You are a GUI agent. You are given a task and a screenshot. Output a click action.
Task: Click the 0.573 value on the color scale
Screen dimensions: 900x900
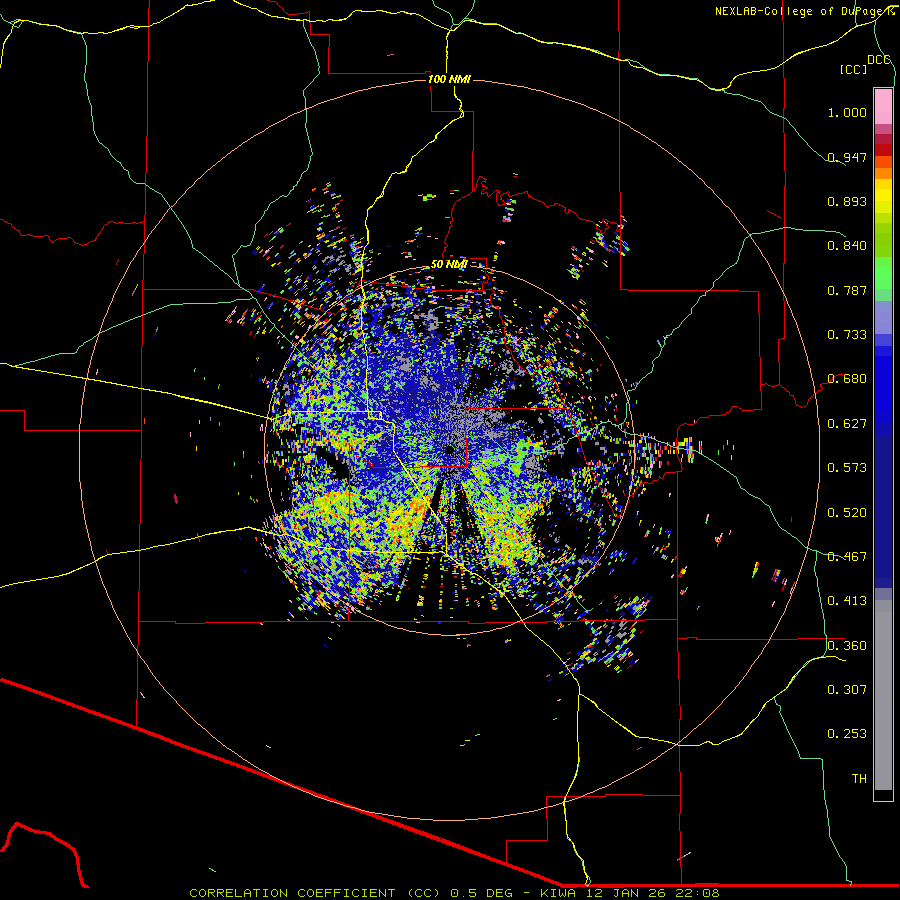point(847,468)
